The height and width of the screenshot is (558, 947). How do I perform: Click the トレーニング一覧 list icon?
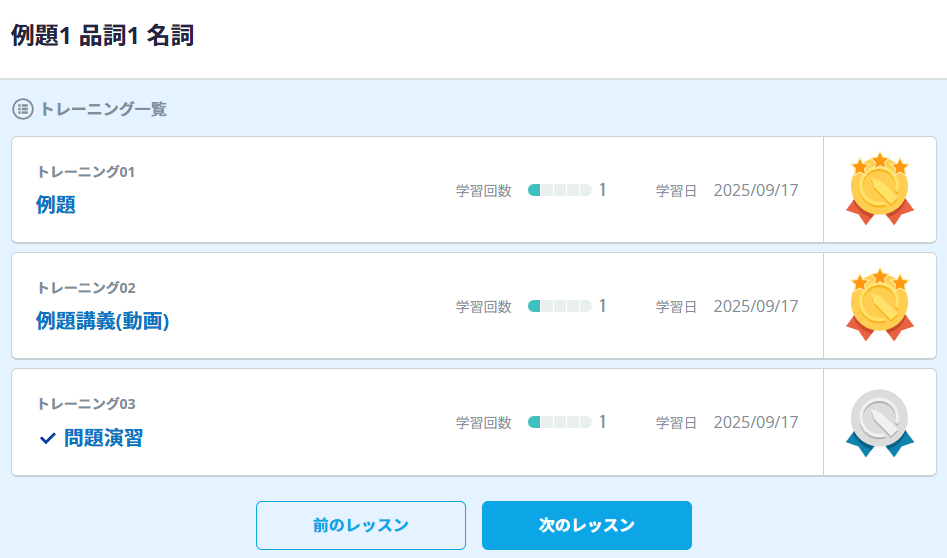pyautogui.click(x=22, y=109)
